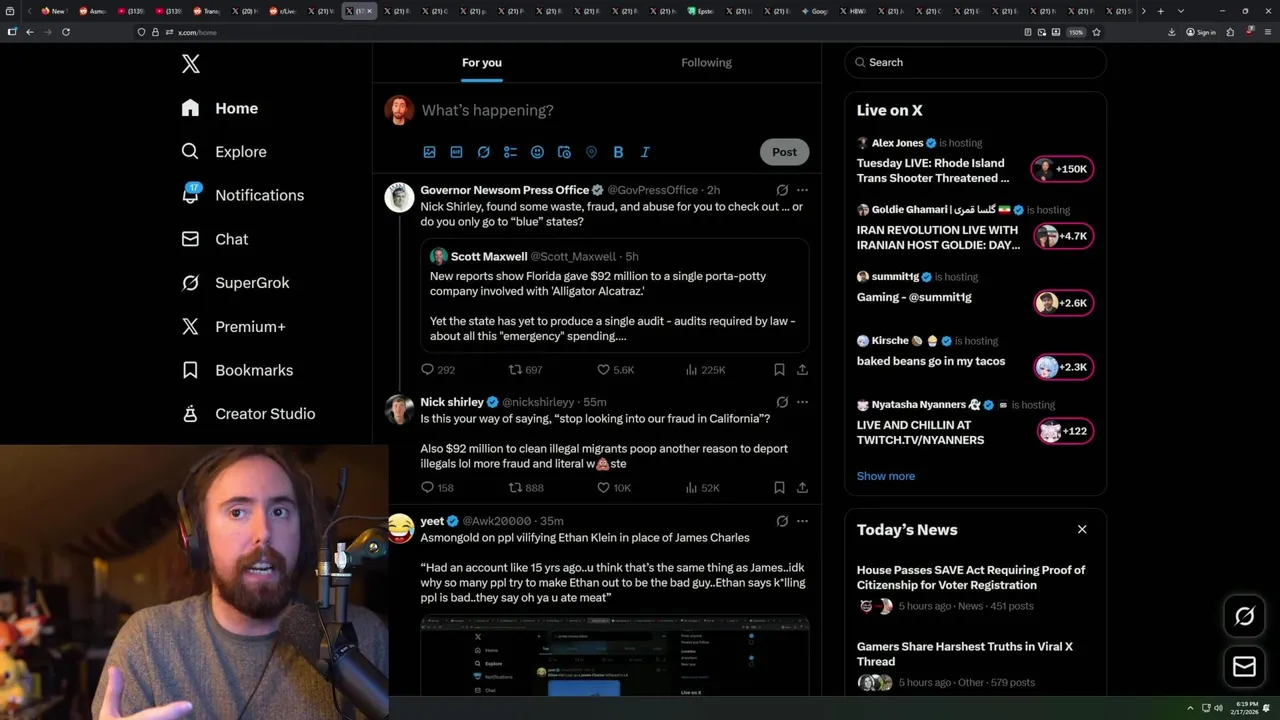
Task: View 52K analytics on Nick shirley post
Action: 703,488
